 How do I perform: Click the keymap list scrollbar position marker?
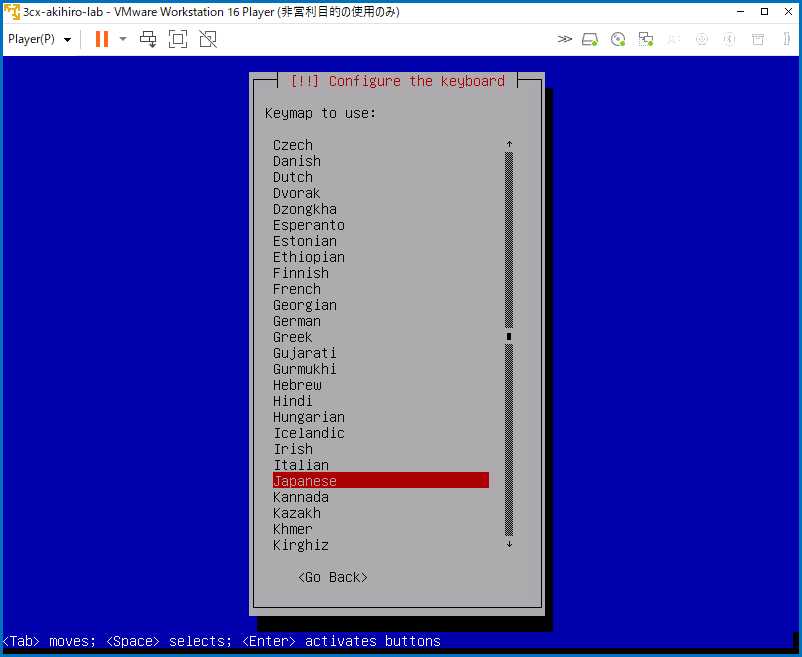tap(509, 336)
